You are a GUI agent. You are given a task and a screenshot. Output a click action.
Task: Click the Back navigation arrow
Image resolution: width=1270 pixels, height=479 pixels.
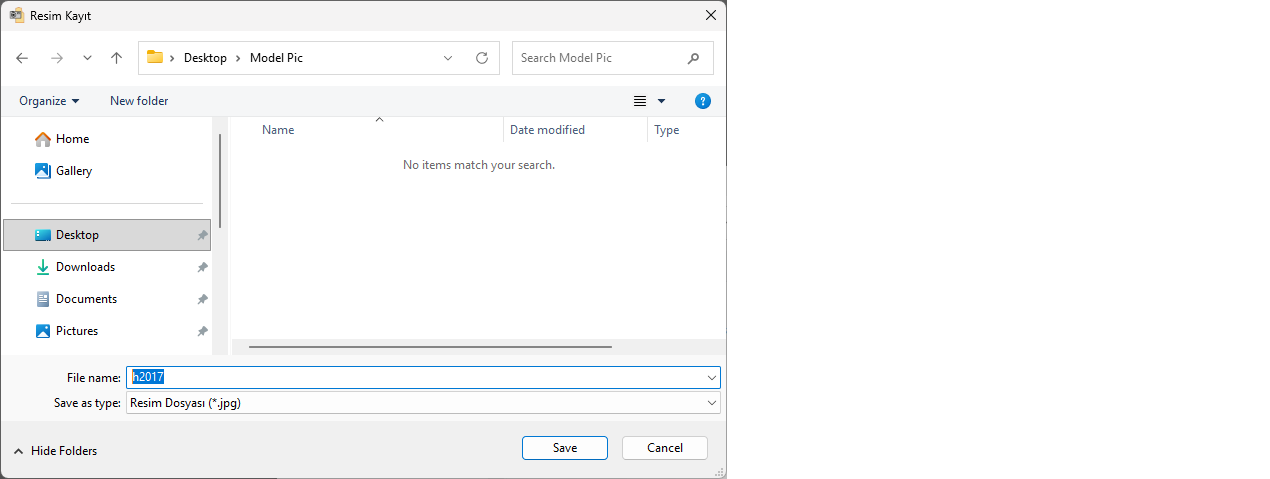pos(22,58)
